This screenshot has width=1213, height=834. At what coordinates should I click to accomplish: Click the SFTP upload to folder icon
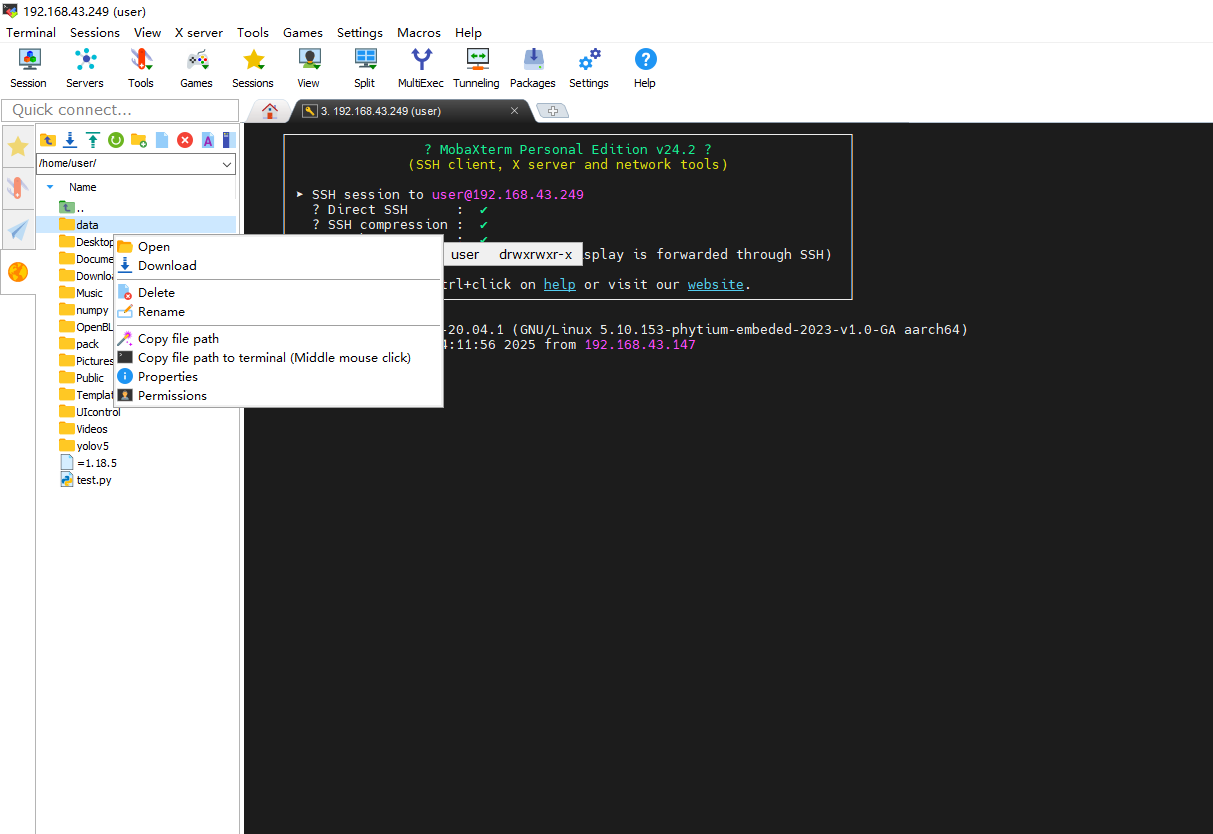coord(93,140)
